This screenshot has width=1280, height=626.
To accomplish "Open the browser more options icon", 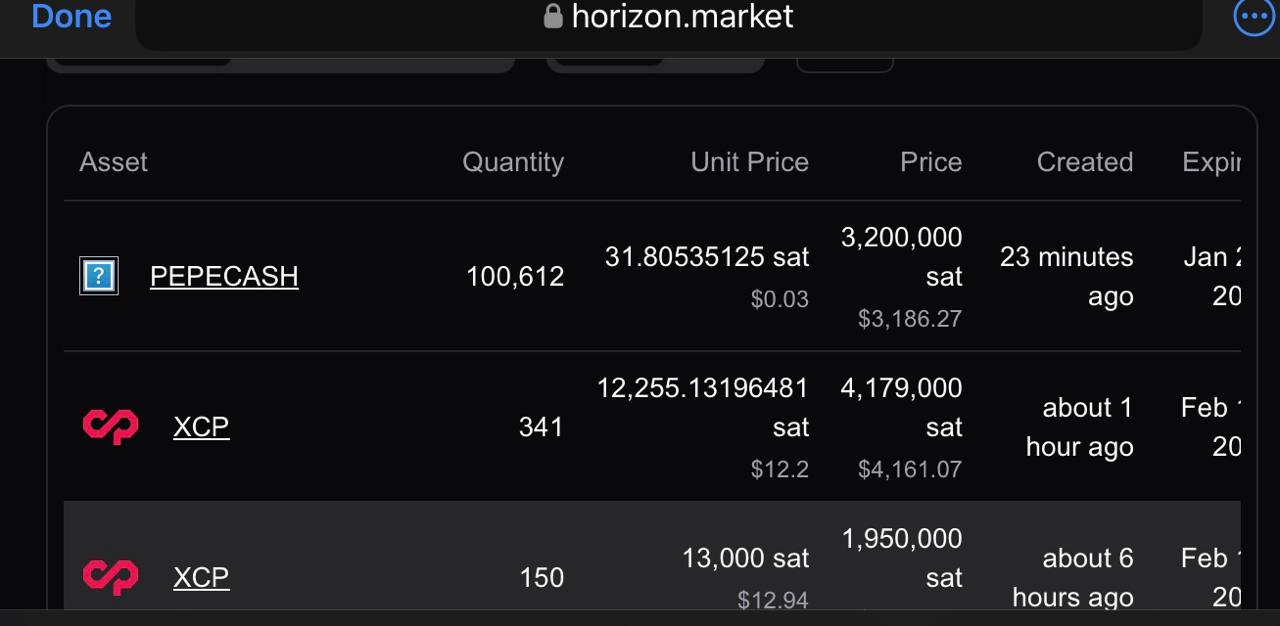I will pos(1253,17).
